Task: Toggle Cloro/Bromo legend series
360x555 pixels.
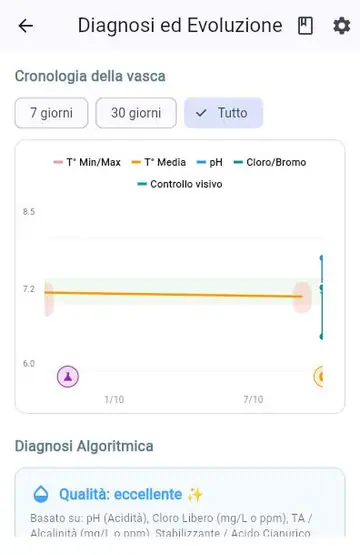Action: tap(270, 162)
